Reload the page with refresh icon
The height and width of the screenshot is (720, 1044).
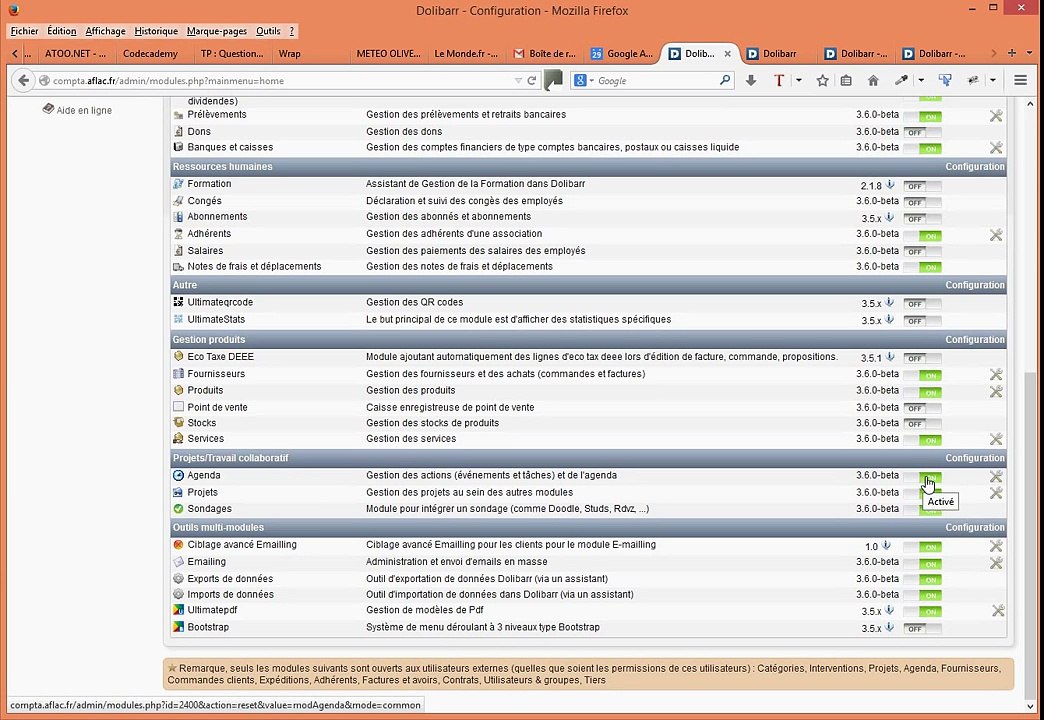(531, 81)
